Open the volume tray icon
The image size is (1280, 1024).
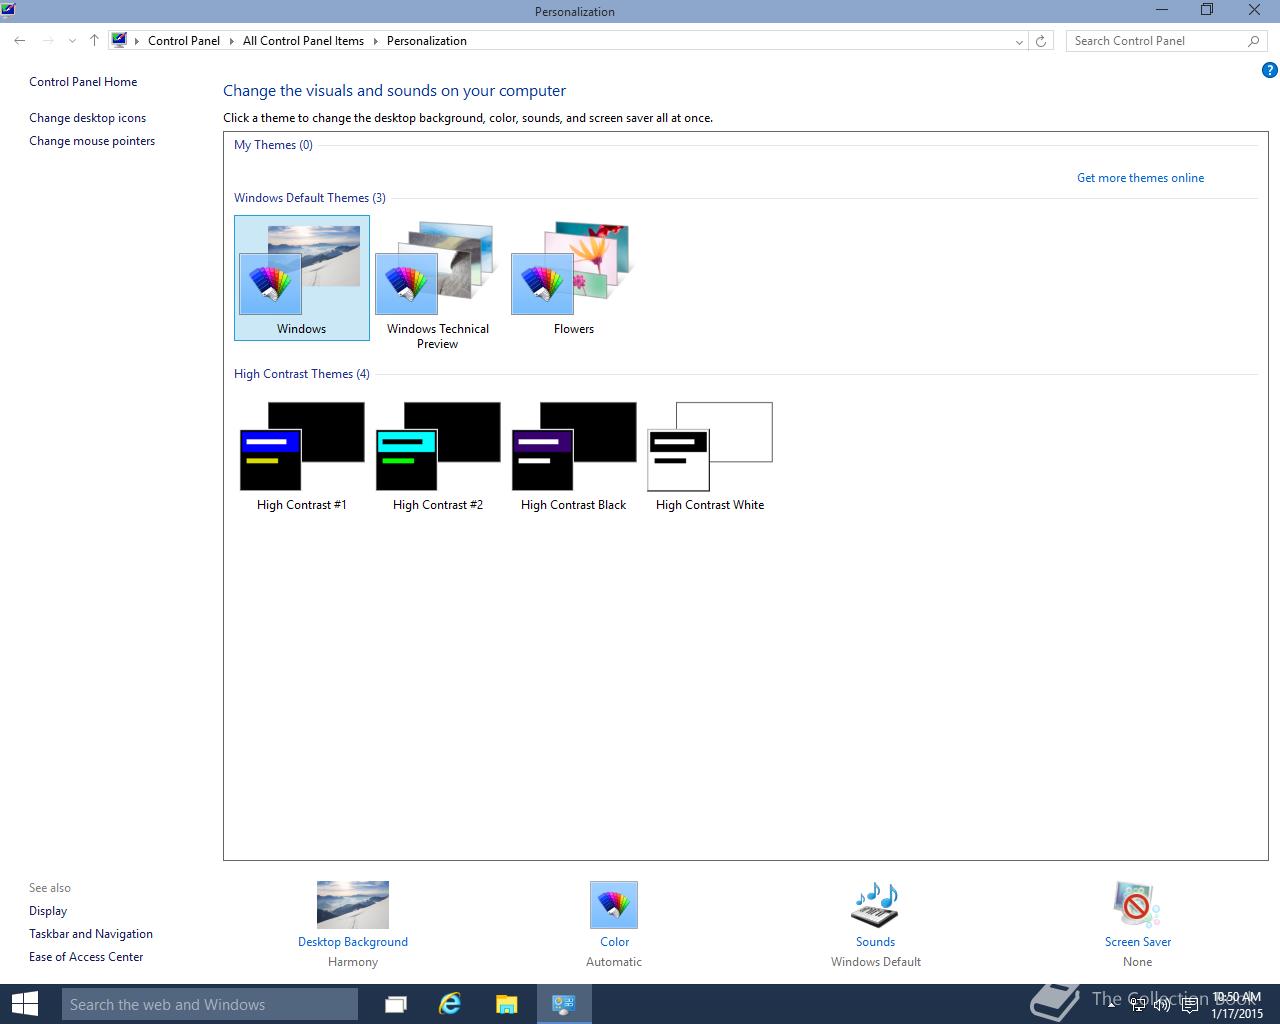point(1162,1005)
